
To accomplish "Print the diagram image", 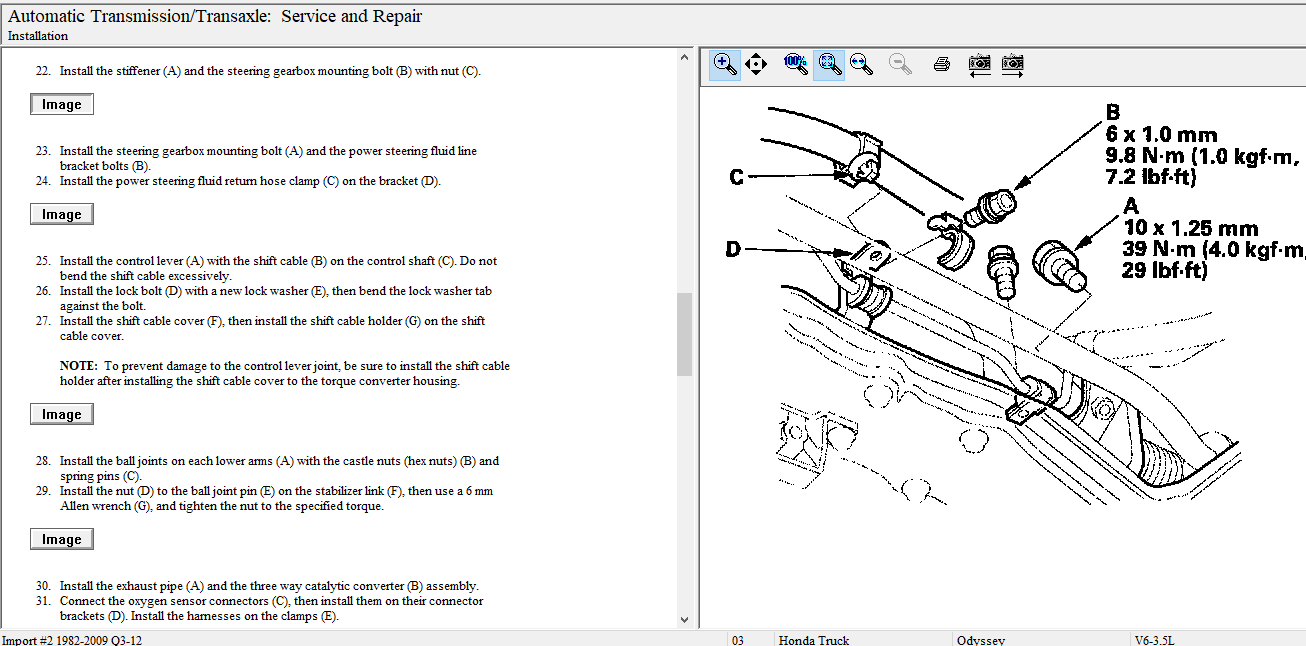I will [941, 65].
